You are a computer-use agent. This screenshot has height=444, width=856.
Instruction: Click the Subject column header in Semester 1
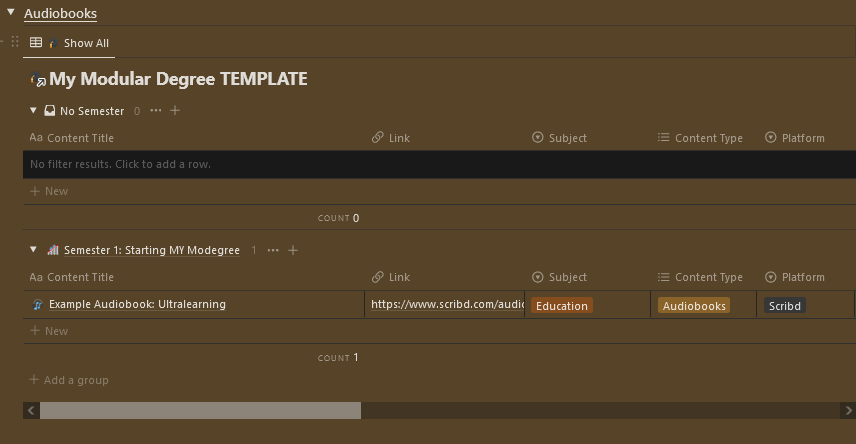567,277
